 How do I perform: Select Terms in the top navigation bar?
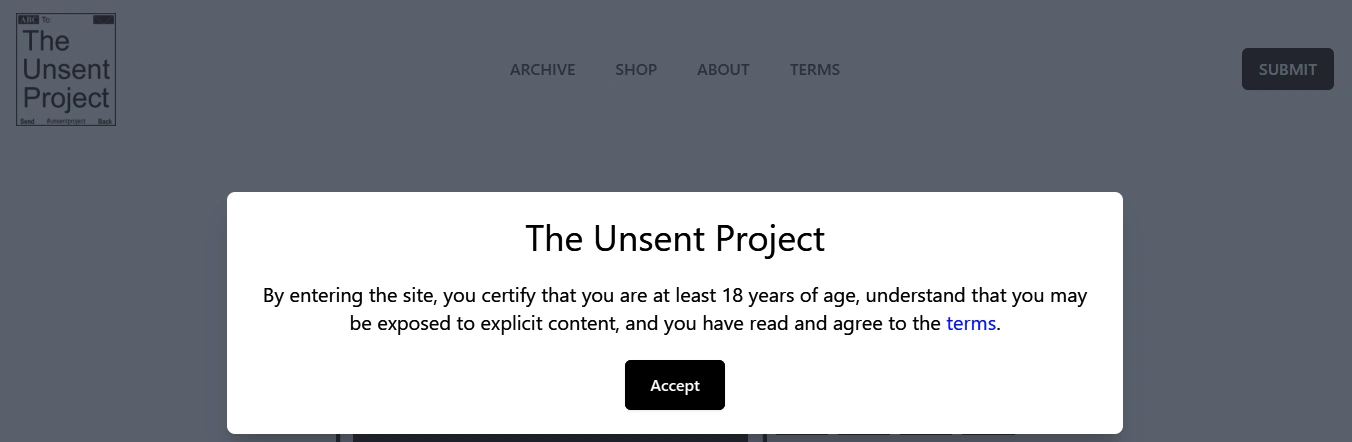(815, 69)
